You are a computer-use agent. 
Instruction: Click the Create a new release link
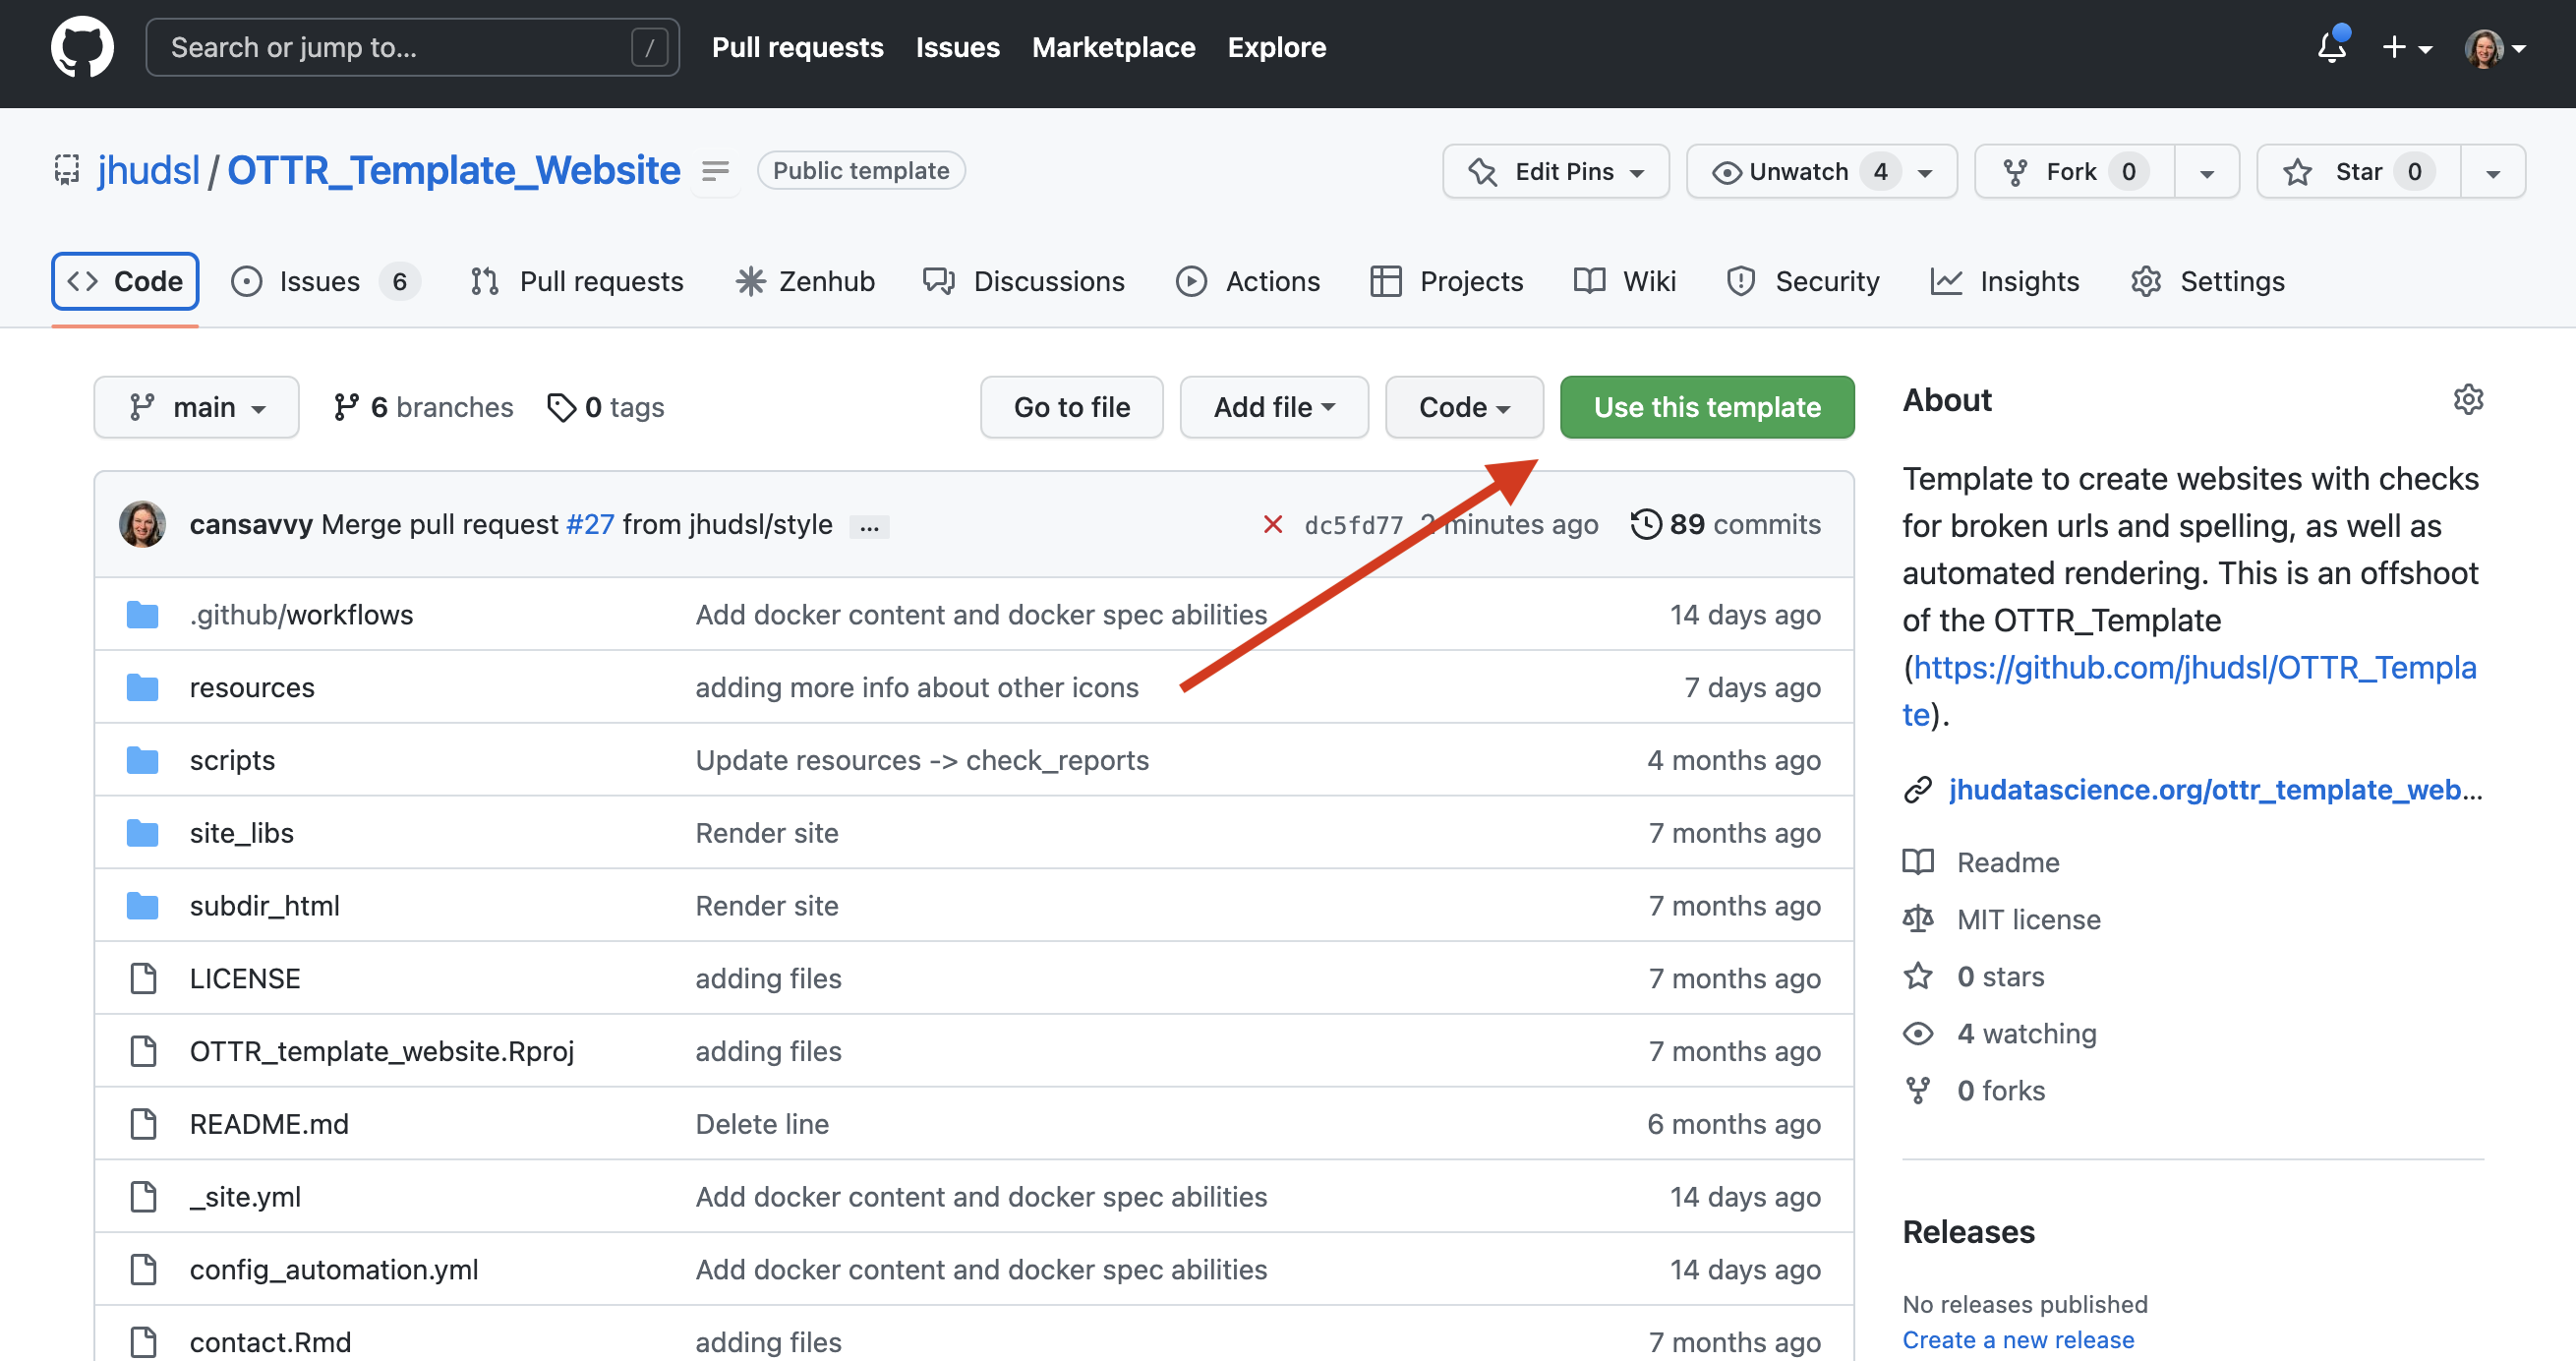(2017, 1339)
